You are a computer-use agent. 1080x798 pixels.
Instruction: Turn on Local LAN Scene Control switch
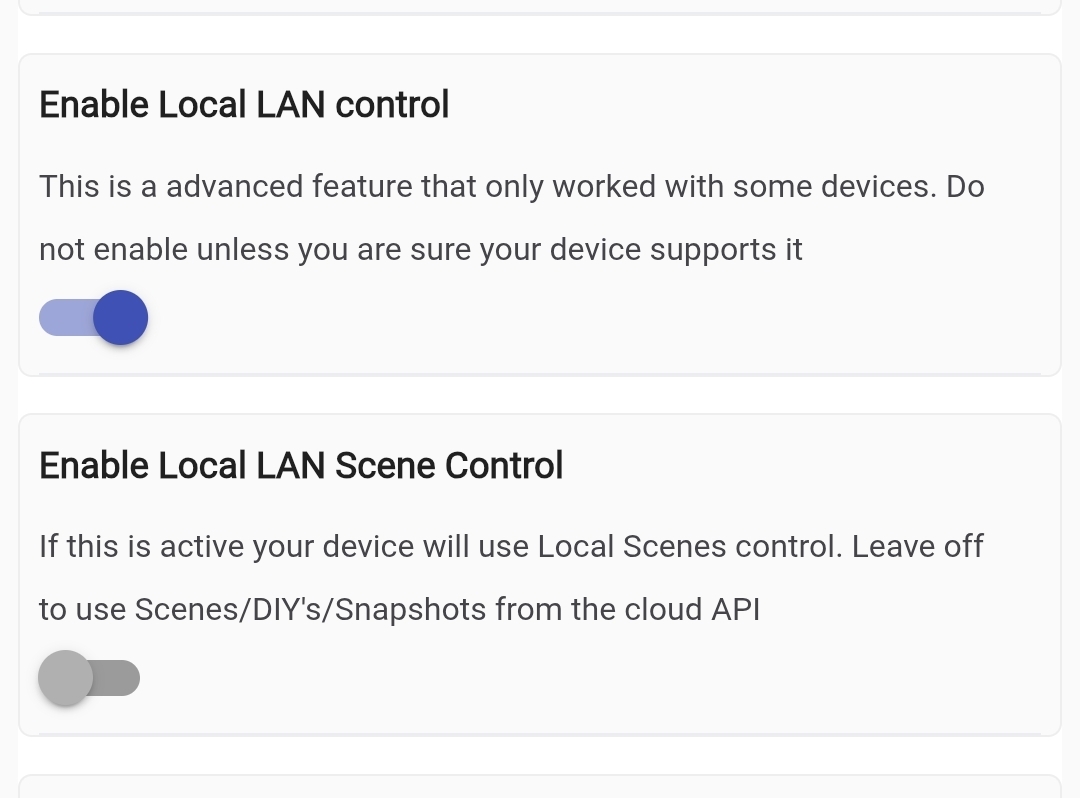(x=89, y=678)
